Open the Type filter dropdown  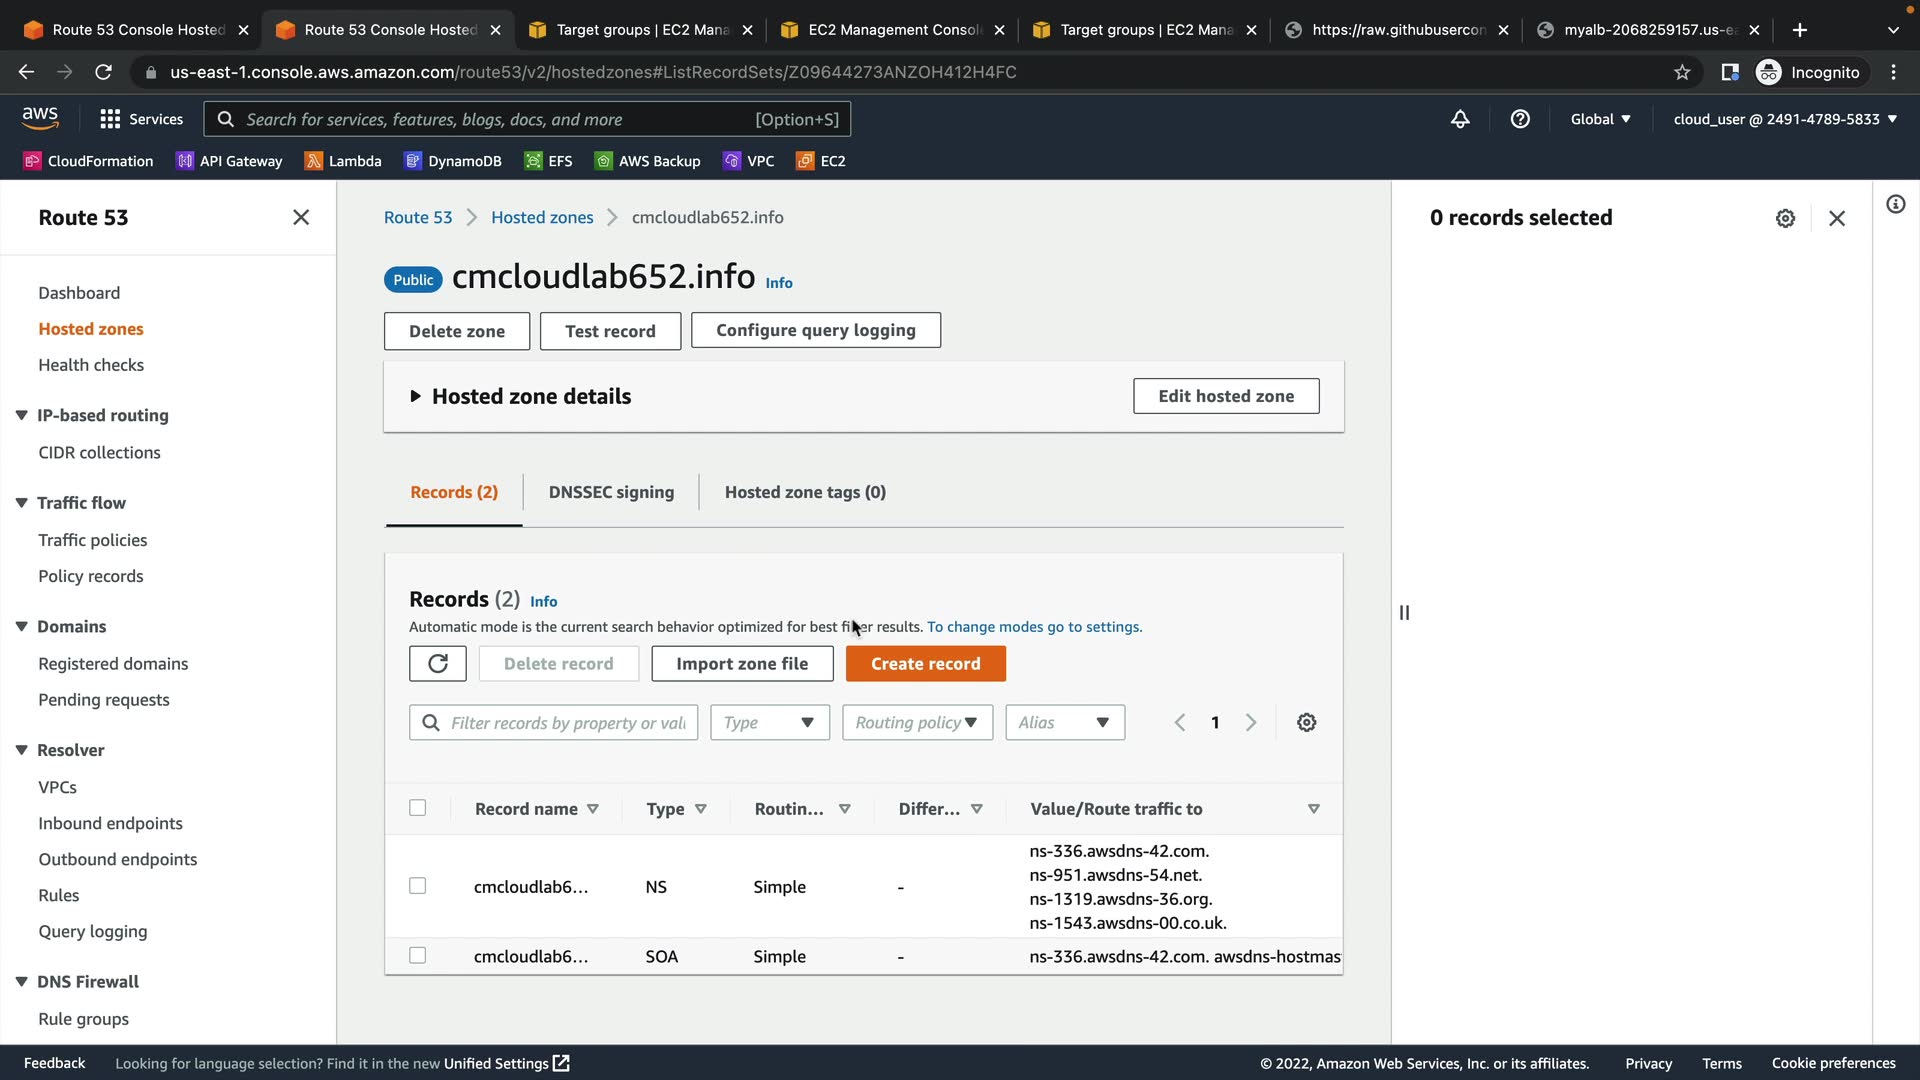tap(769, 723)
